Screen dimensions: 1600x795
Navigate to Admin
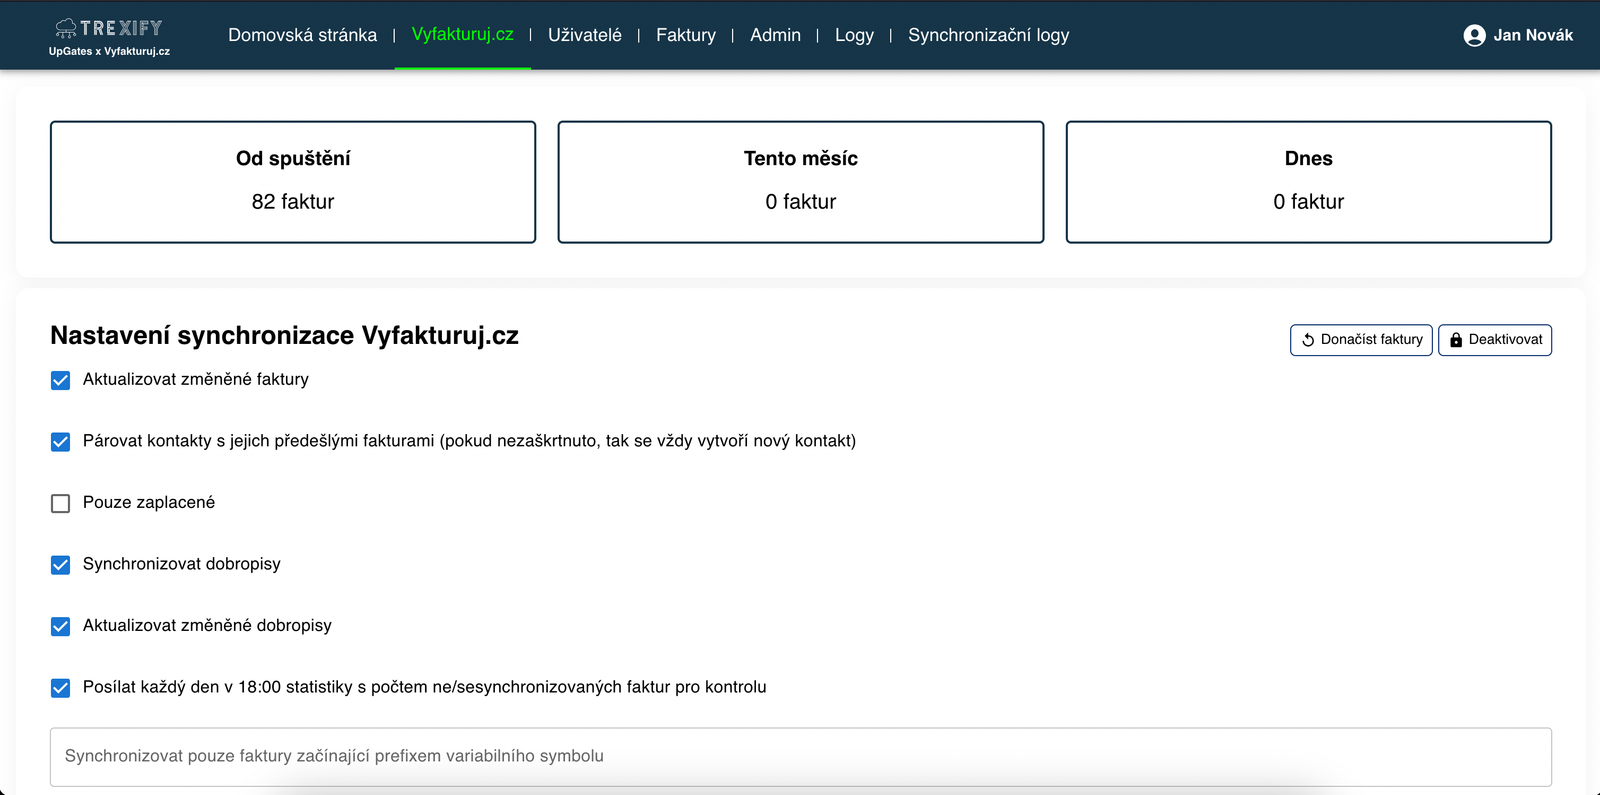775,35
